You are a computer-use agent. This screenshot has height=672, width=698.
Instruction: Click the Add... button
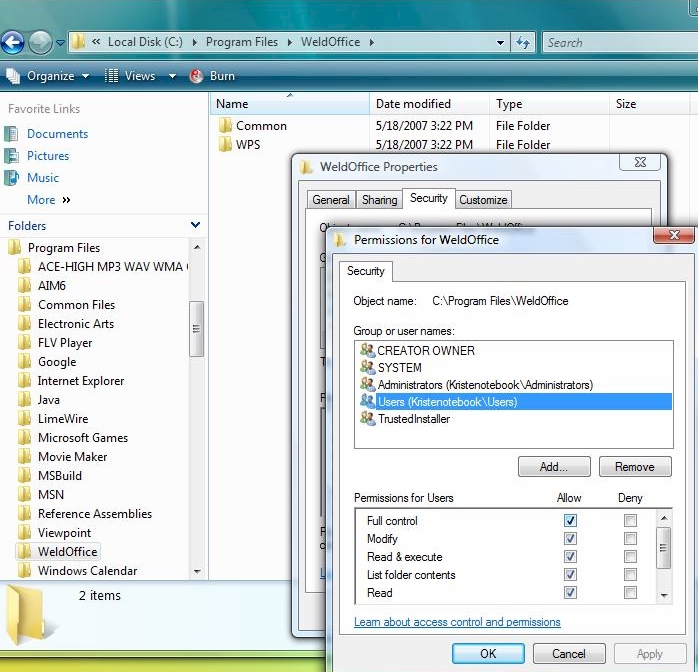coord(554,467)
